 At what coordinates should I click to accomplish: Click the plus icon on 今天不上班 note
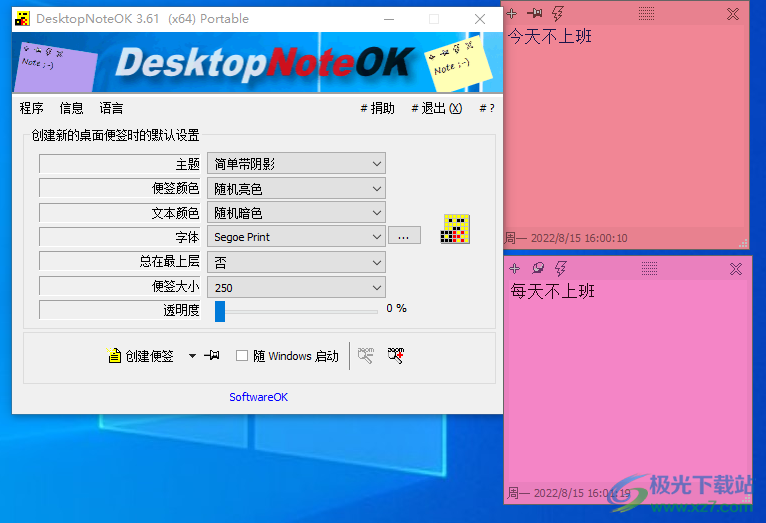512,14
